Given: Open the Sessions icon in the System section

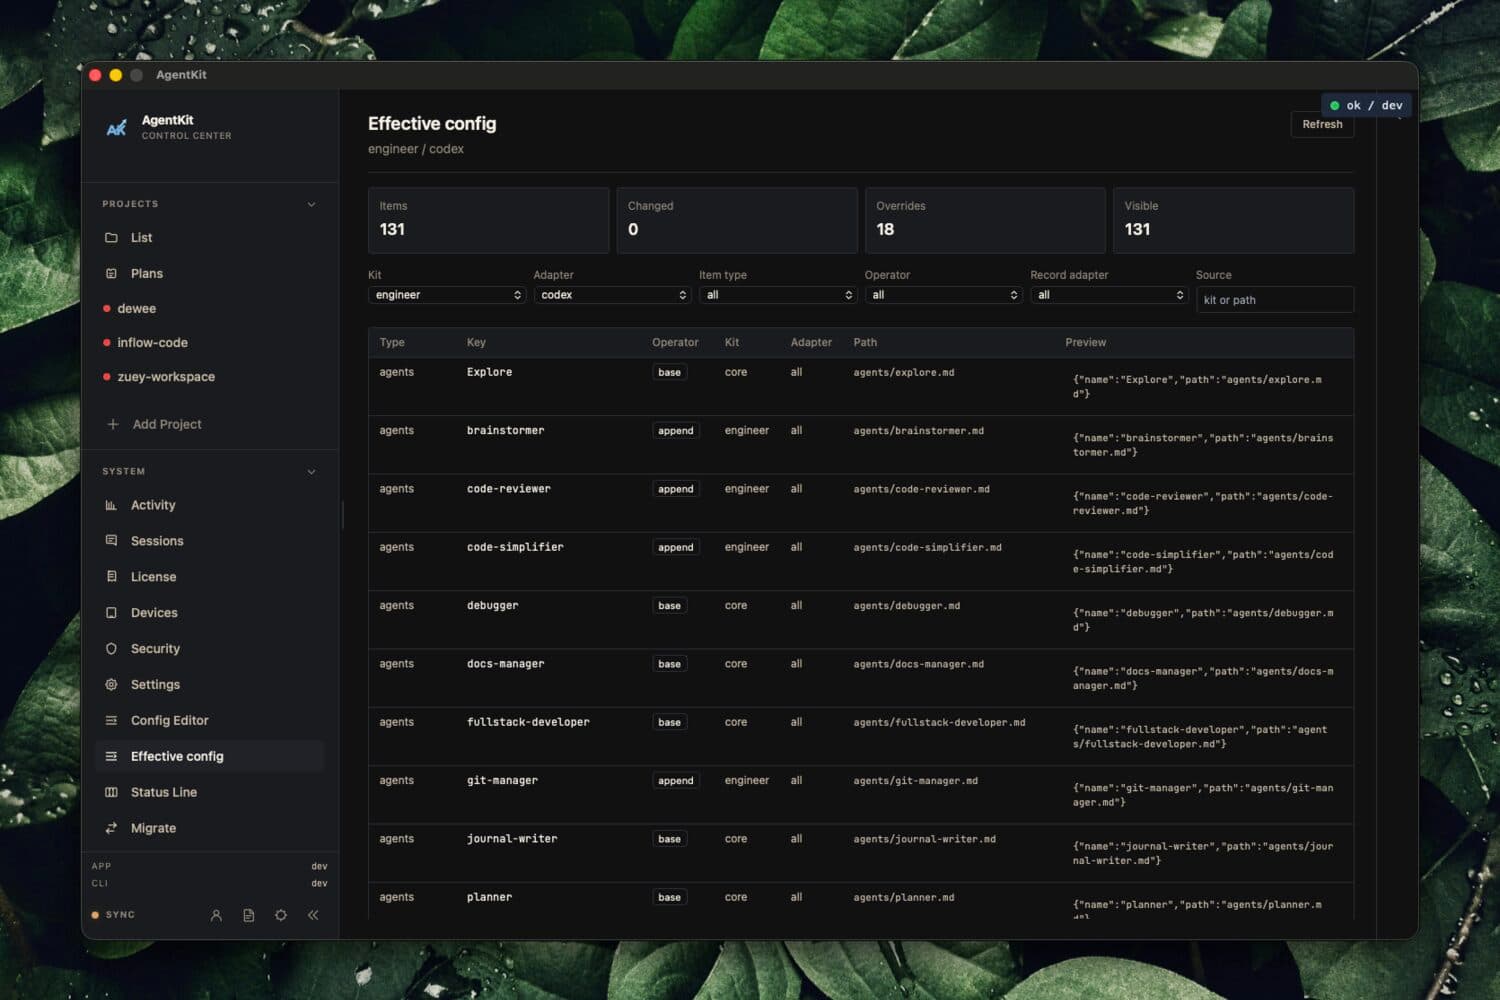Looking at the screenshot, I should 111,541.
